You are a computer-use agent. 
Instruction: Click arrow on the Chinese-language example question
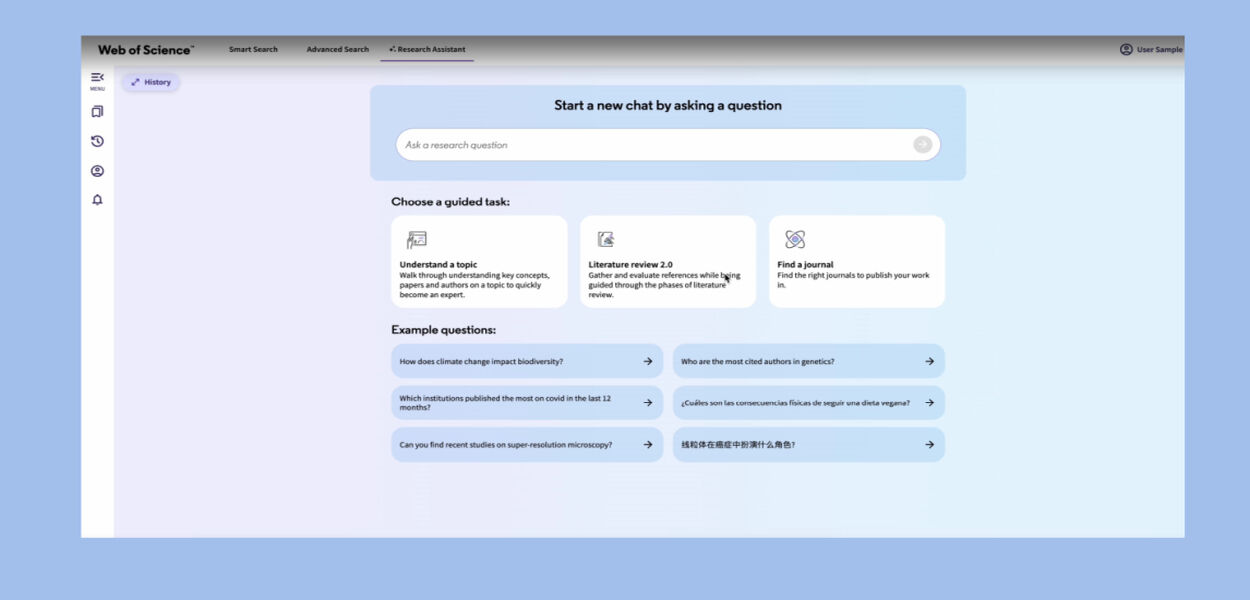pos(929,445)
